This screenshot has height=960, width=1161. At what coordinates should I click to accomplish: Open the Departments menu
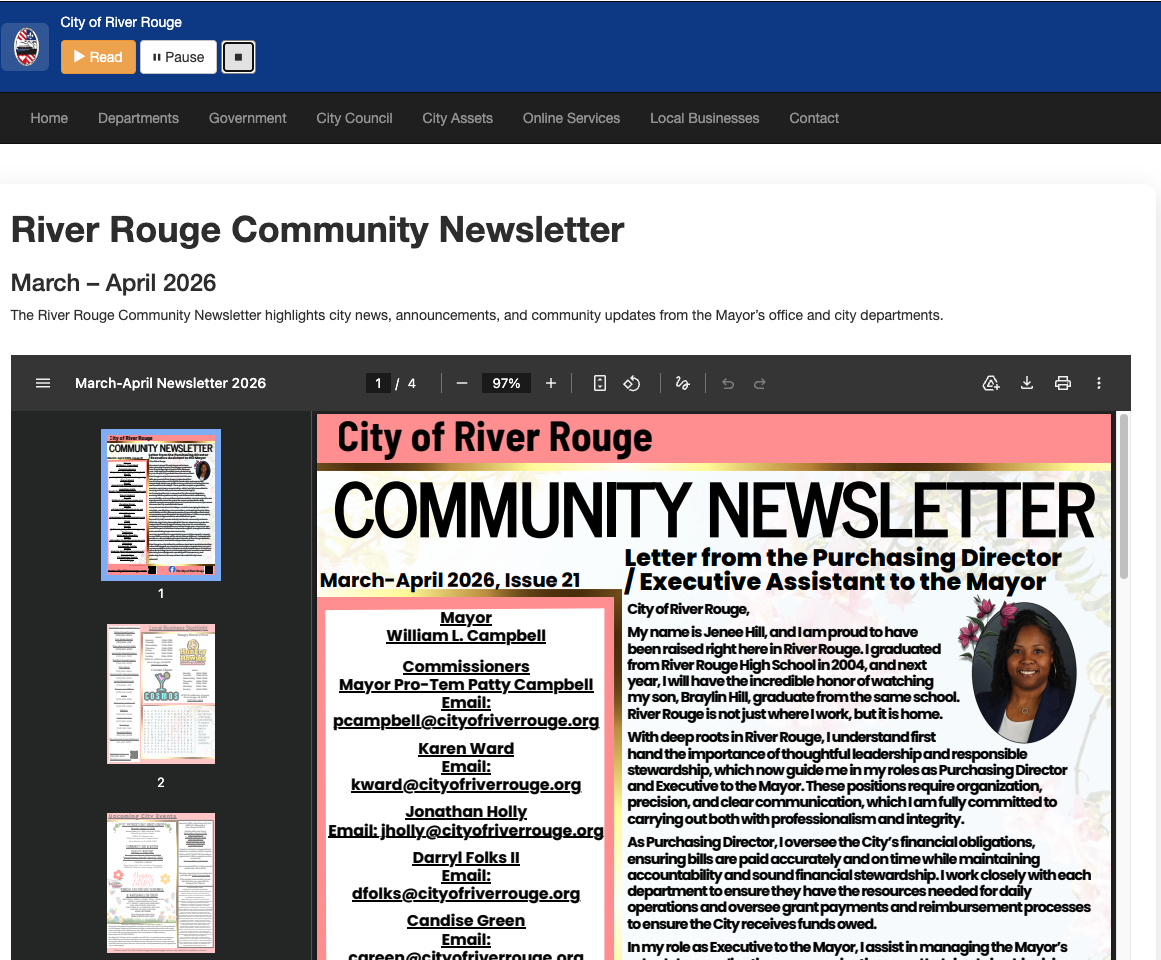138,118
